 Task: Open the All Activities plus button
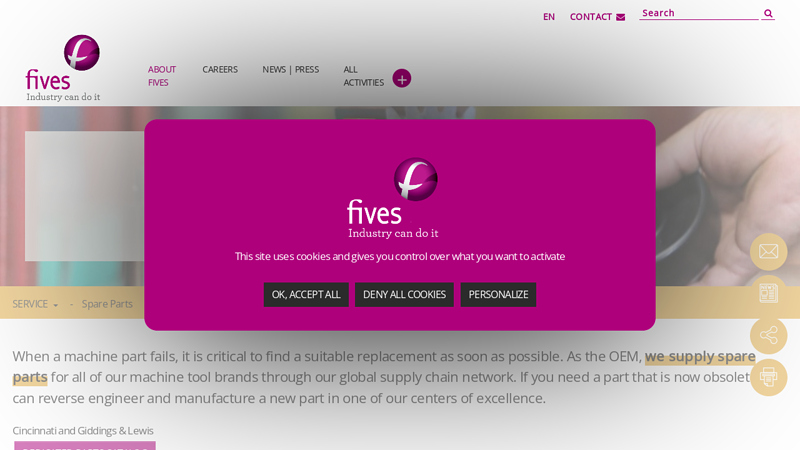click(x=402, y=79)
